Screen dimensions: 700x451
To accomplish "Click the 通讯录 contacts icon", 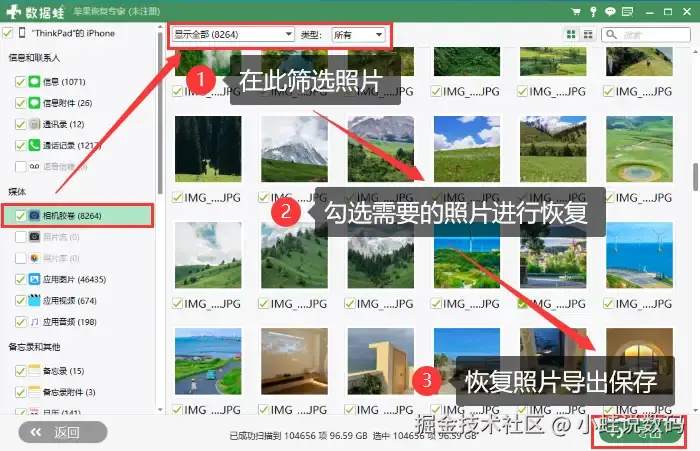I will 34,124.
